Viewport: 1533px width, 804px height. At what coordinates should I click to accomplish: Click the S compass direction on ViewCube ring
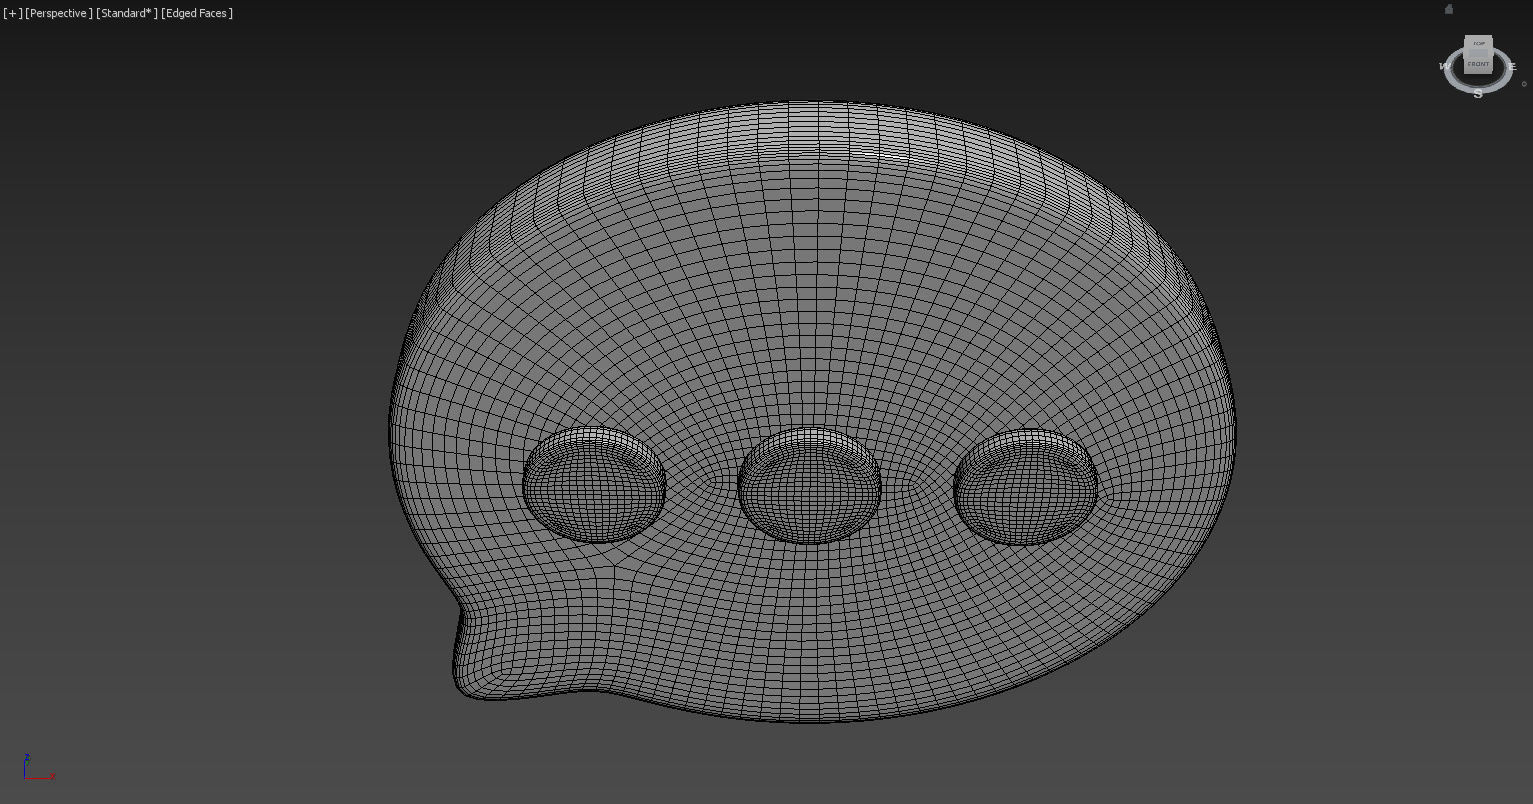[1478, 94]
